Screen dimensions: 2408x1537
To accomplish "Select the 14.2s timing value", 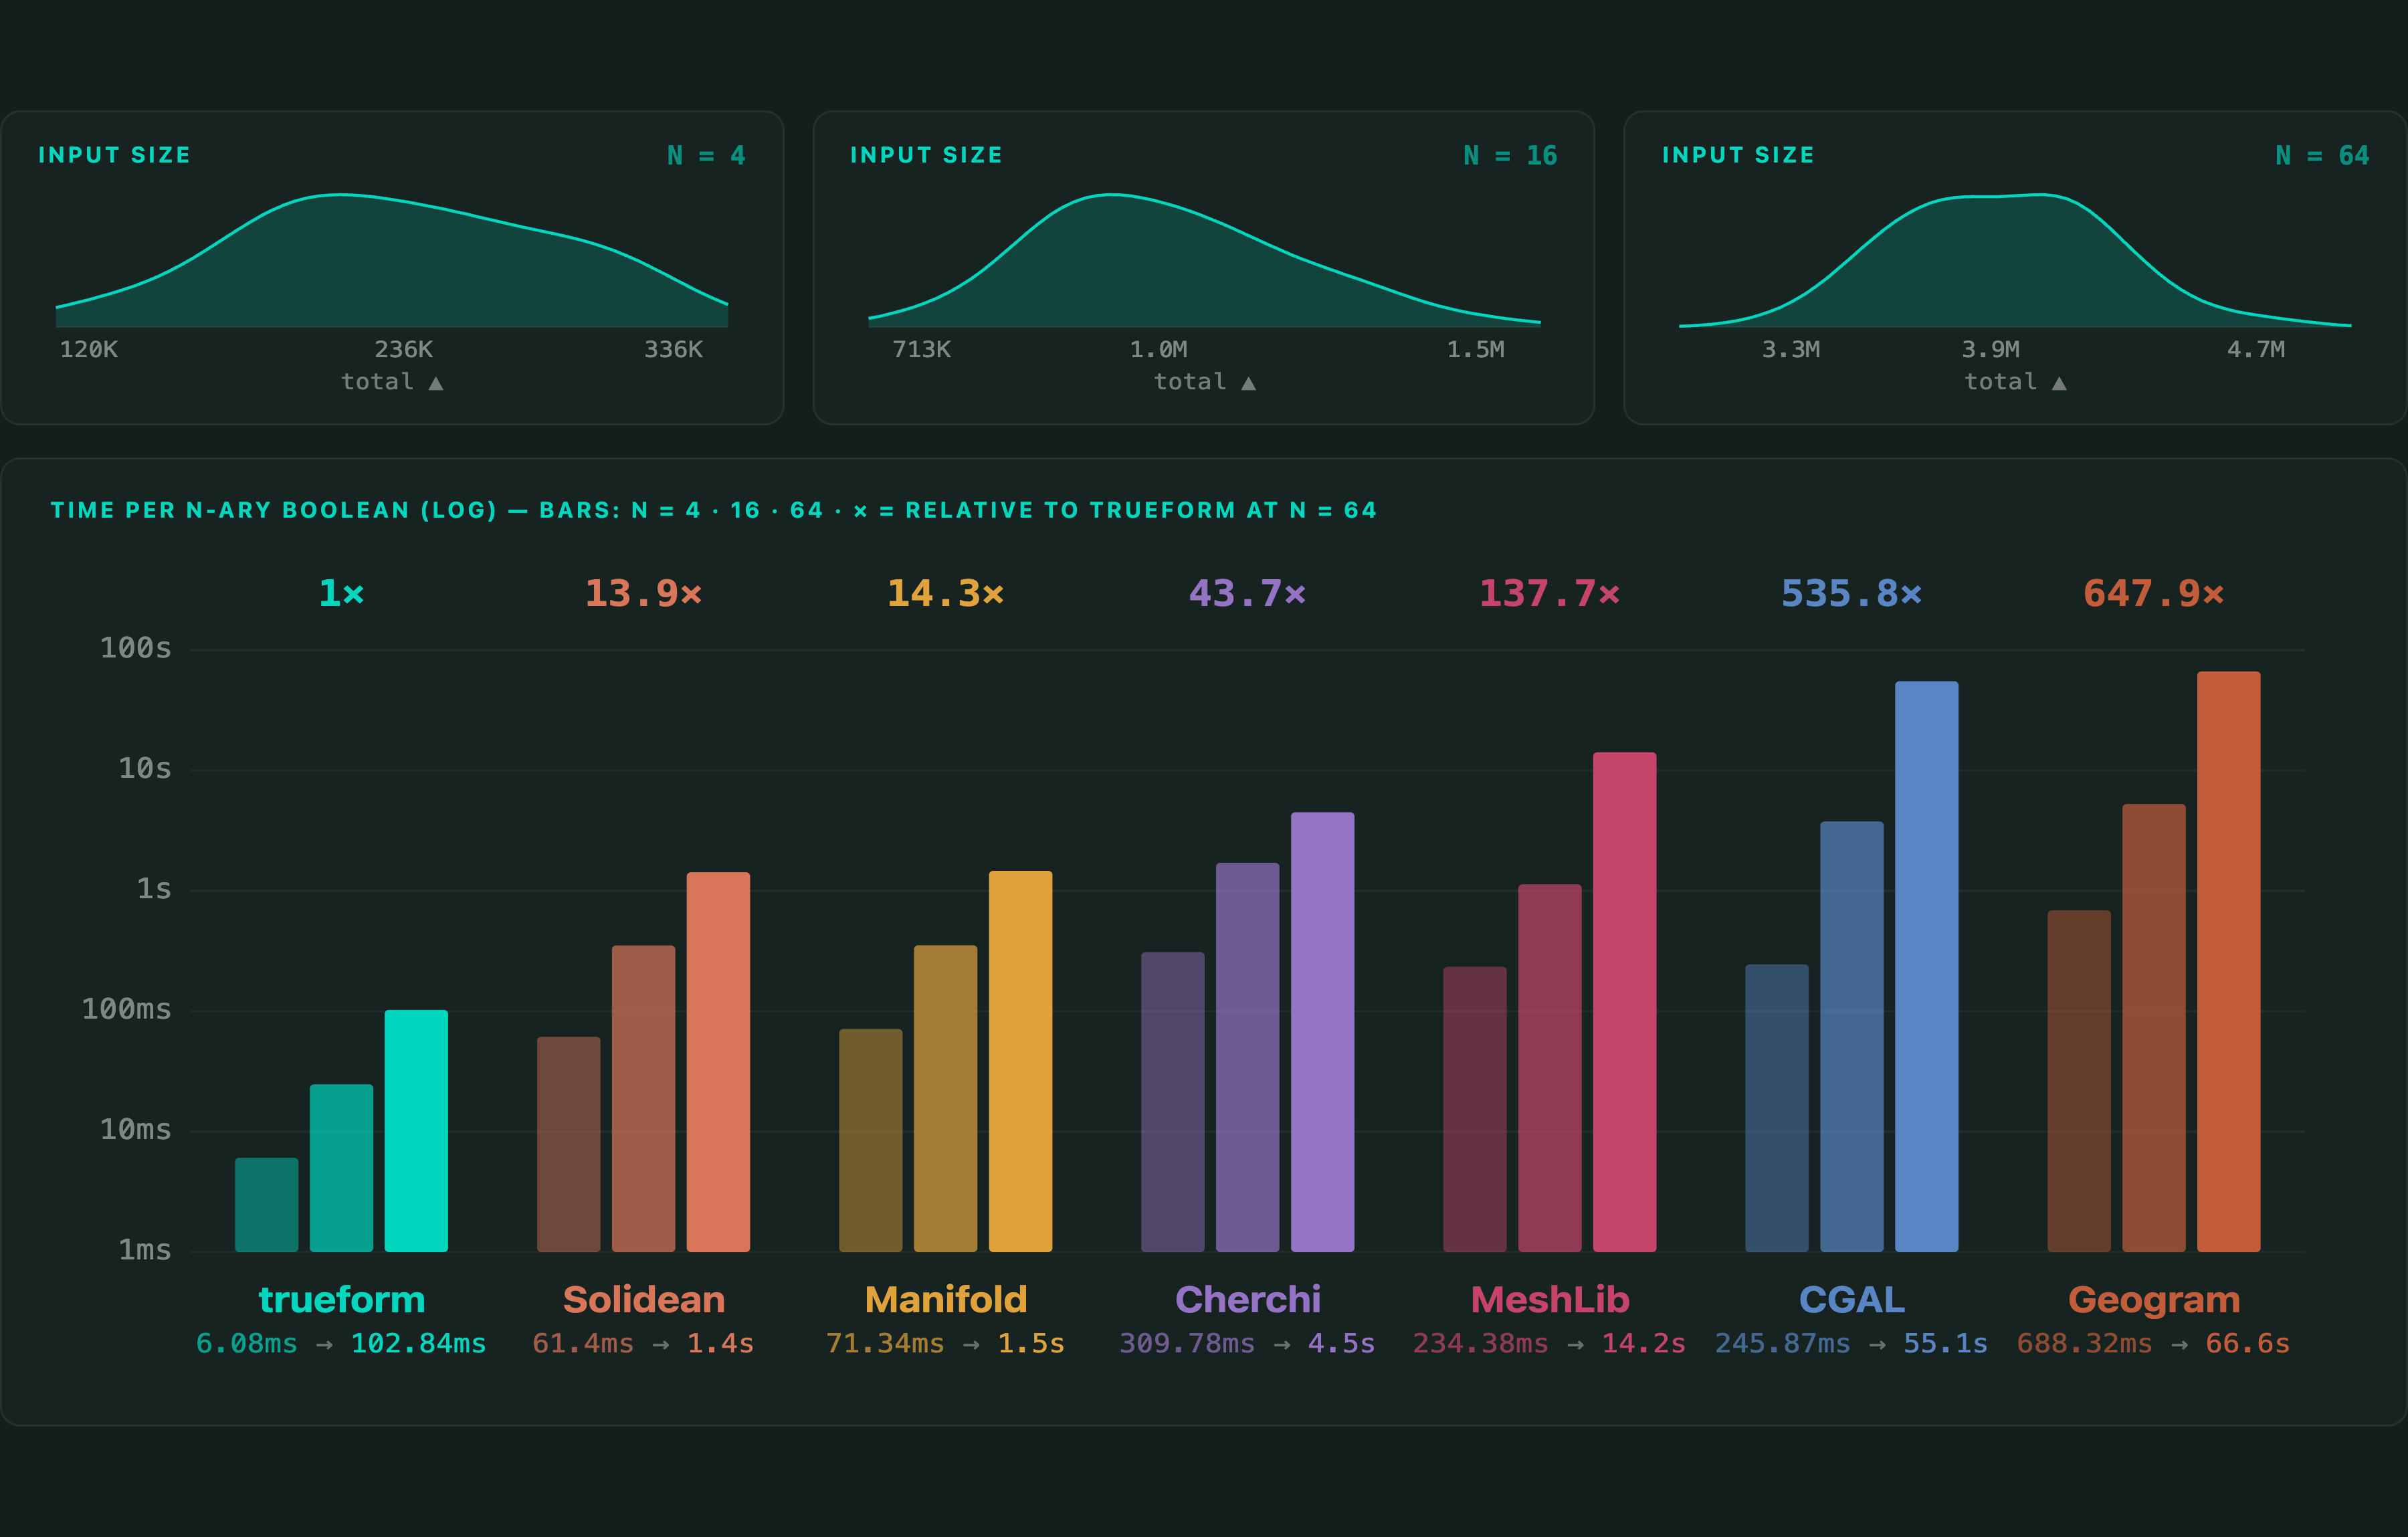I will pos(1643,1343).
